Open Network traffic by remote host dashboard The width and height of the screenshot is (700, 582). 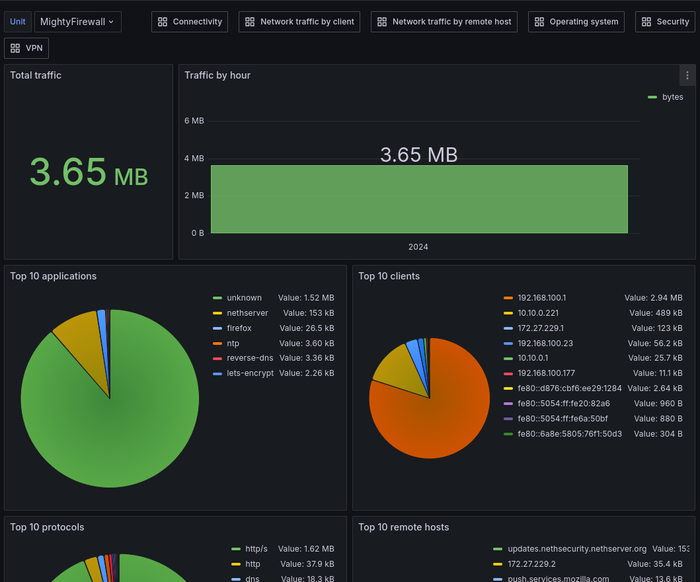443,21
